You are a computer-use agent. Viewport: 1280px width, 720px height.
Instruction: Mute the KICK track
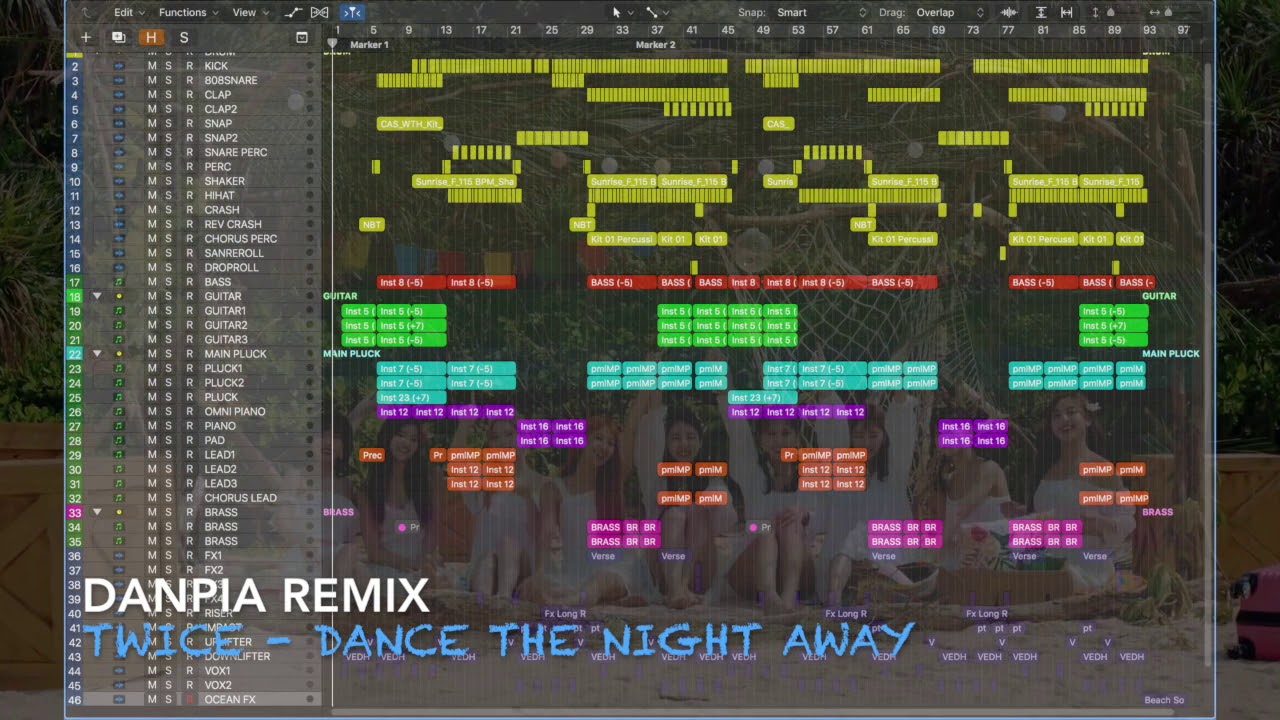(152, 66)
